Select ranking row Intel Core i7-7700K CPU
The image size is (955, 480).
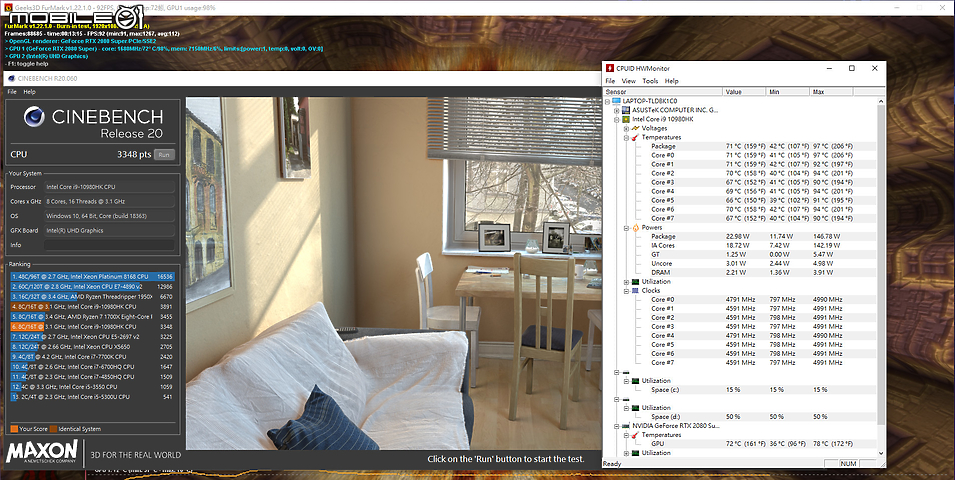click(92, 357)
